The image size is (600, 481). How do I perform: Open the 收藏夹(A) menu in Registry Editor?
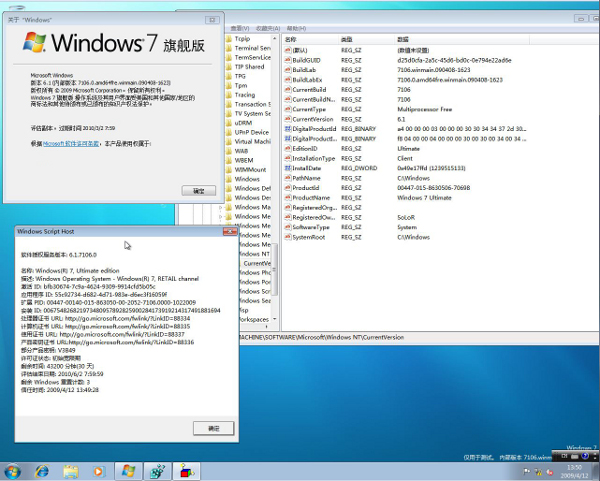[268, 28]
